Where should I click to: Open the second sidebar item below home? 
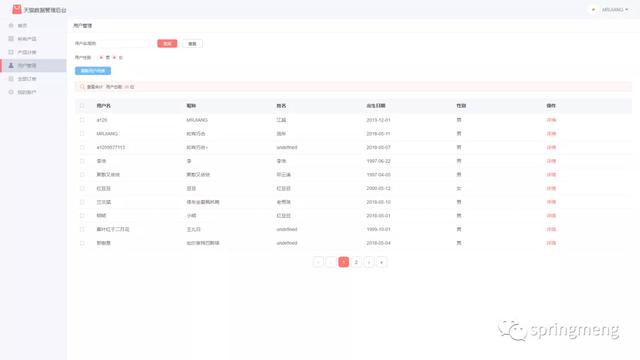coord(33,39)
